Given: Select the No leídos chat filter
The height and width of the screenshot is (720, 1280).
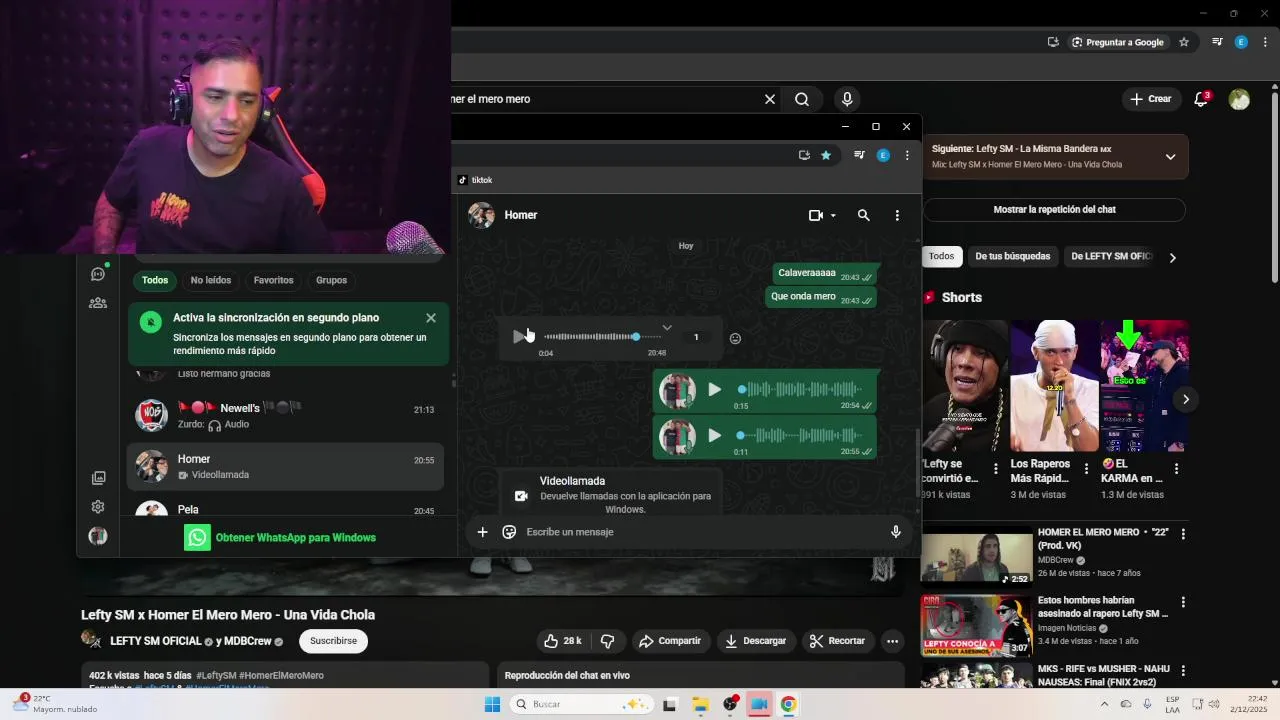Looking at the screenshot, I should pyautogui.click(x=211, y=280).
